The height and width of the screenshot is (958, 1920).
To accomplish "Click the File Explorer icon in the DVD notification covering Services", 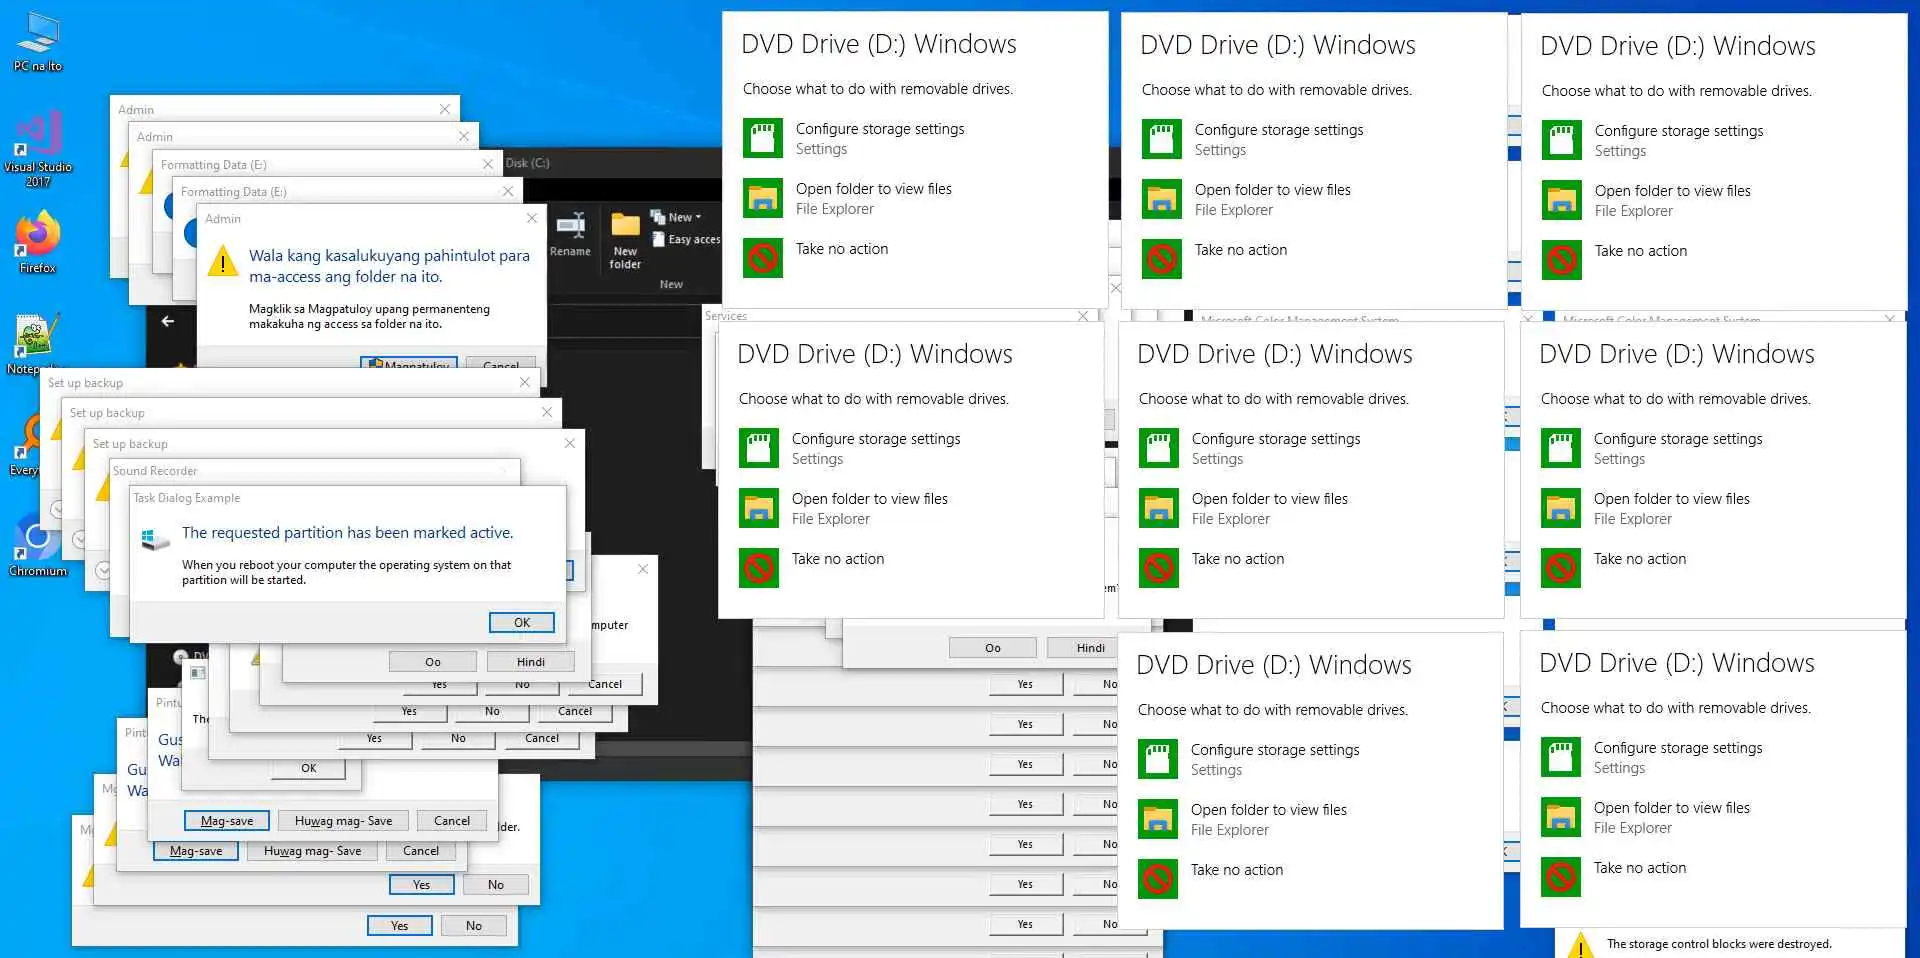I will [x=759, y=509].
